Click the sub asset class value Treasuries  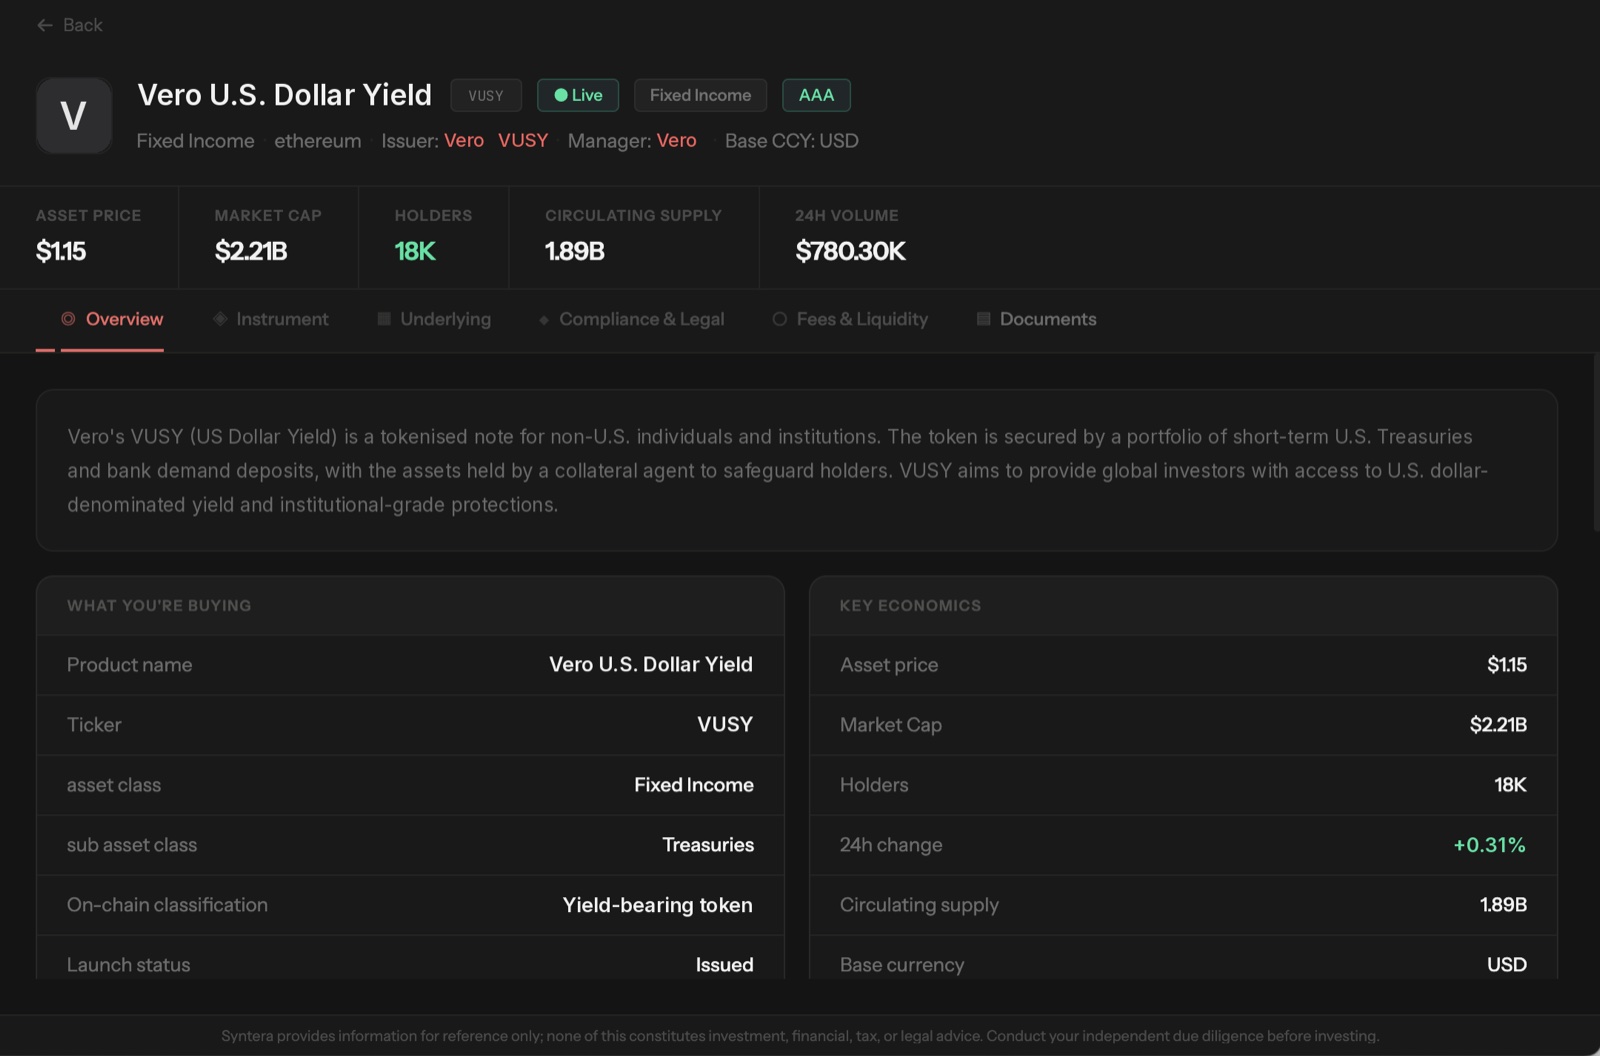(x=708, y=845)
